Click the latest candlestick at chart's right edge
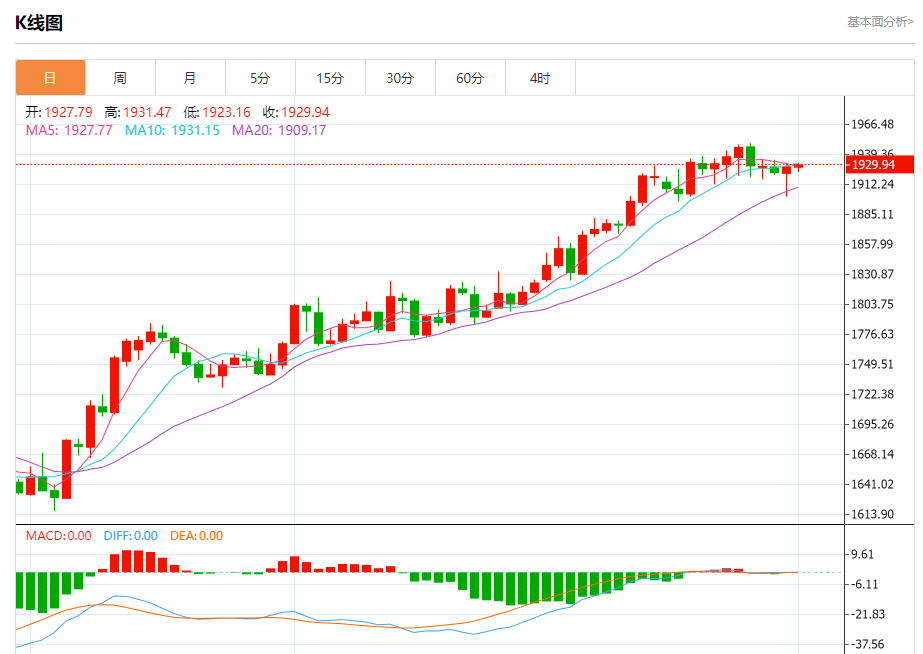This screenshot has height=654, width=923. click(798, 167)
